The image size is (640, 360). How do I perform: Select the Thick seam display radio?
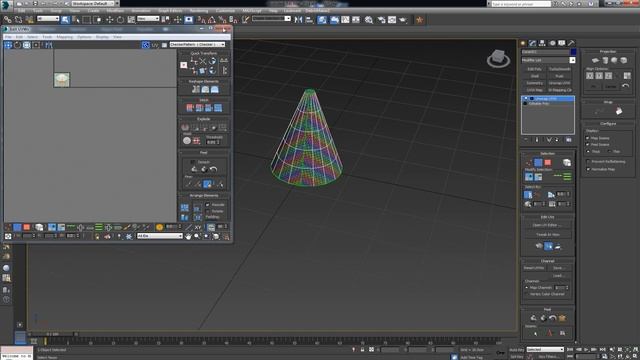pyautogui.click(x=588, y=151)
